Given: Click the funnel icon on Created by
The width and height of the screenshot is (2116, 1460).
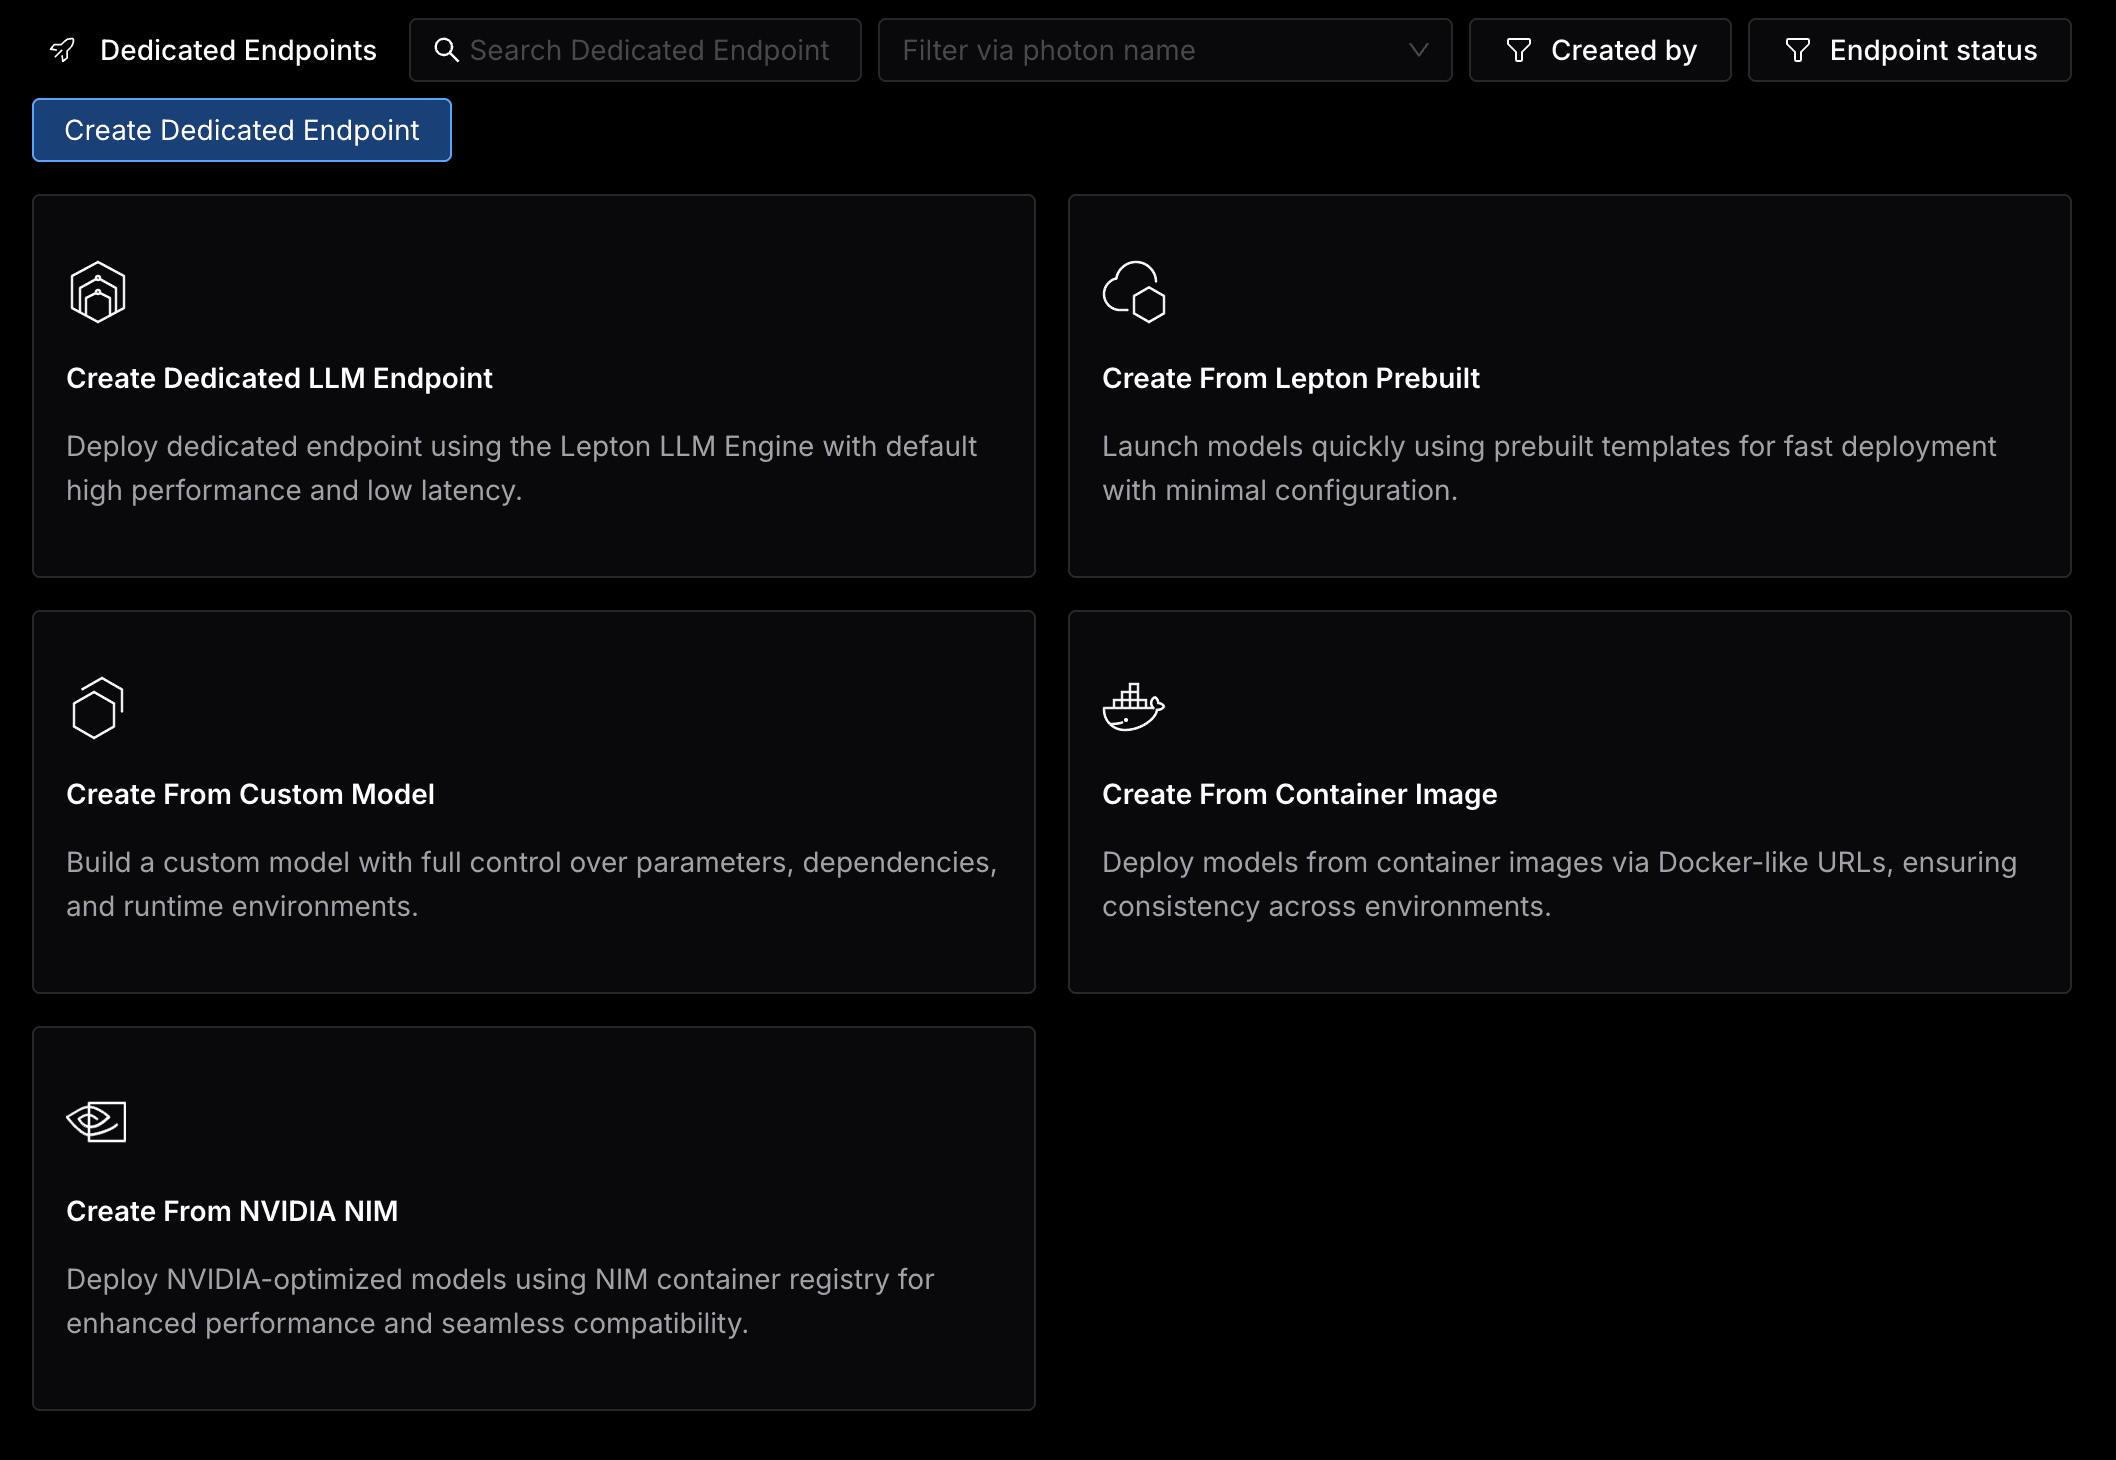Looking at the screenshot, I should tap(1519, 50).
